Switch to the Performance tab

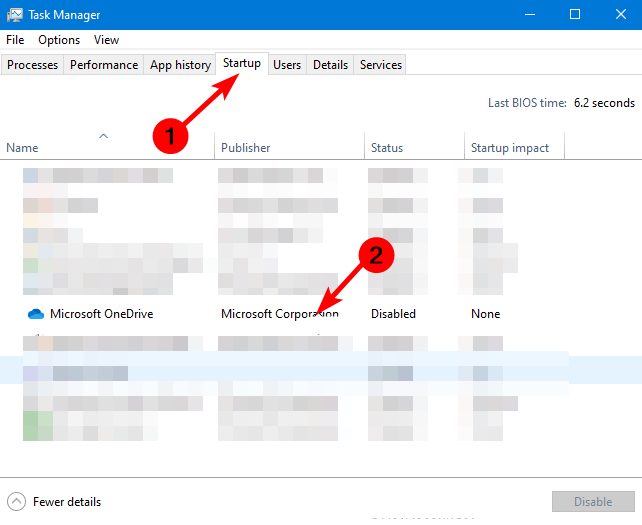(104, 65)
